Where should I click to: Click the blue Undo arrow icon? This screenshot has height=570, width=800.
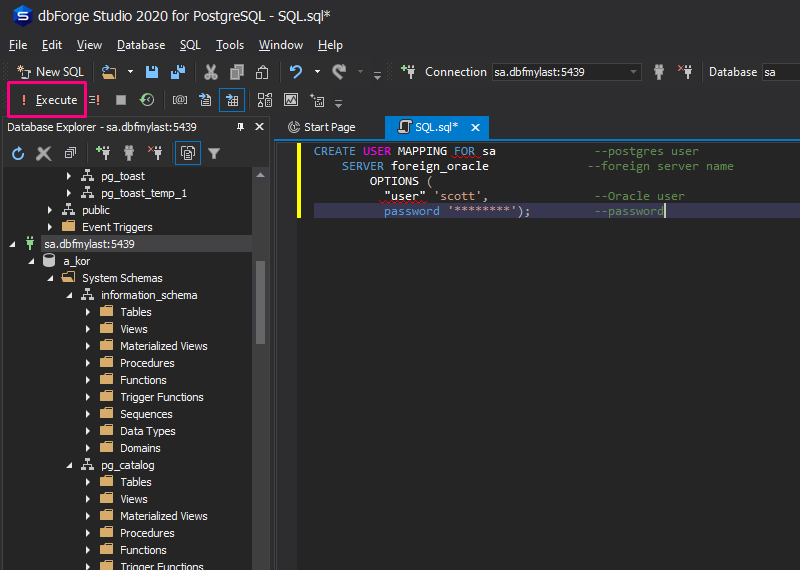point(296,72)
